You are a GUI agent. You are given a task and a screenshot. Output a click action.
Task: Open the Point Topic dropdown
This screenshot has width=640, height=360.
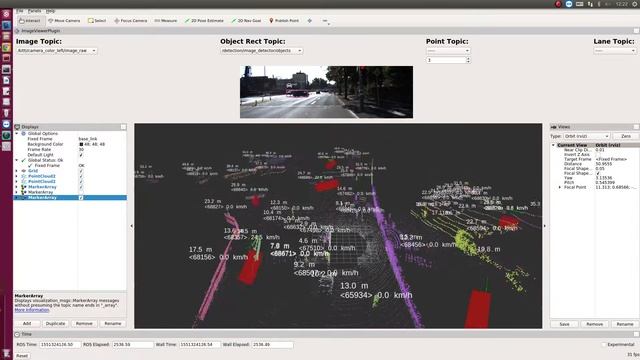[448, 51]
